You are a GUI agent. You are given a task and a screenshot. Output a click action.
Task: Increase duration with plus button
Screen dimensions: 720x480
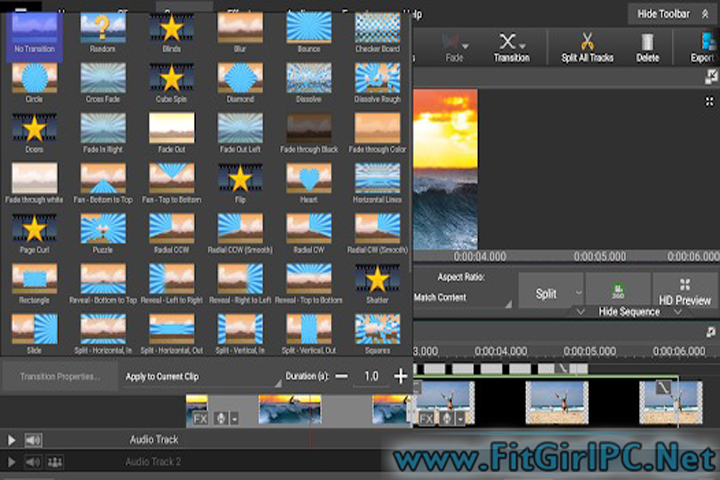click(401, 376)
